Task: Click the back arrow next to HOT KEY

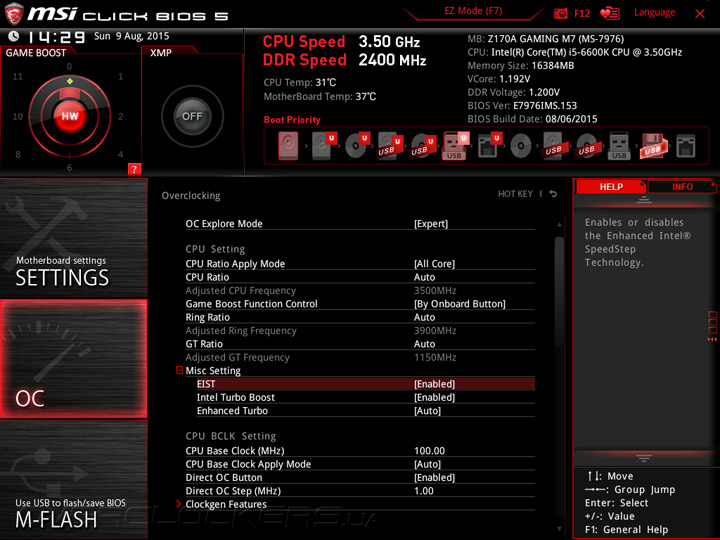Action: 553,194
